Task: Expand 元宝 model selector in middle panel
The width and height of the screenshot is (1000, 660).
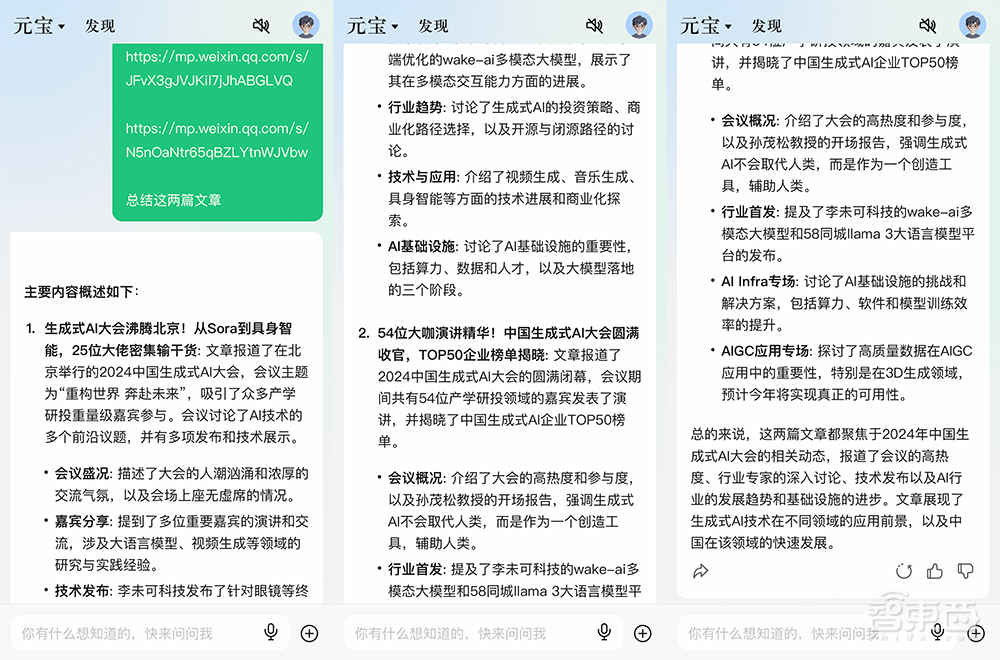Action: click(370, 26)
